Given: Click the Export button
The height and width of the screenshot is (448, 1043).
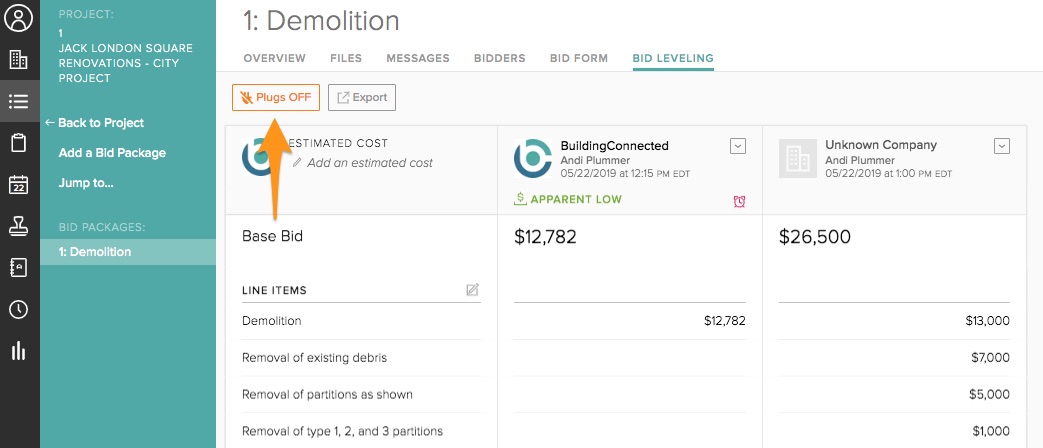Looking at the screenshot, I should click(x=362, y=97).
